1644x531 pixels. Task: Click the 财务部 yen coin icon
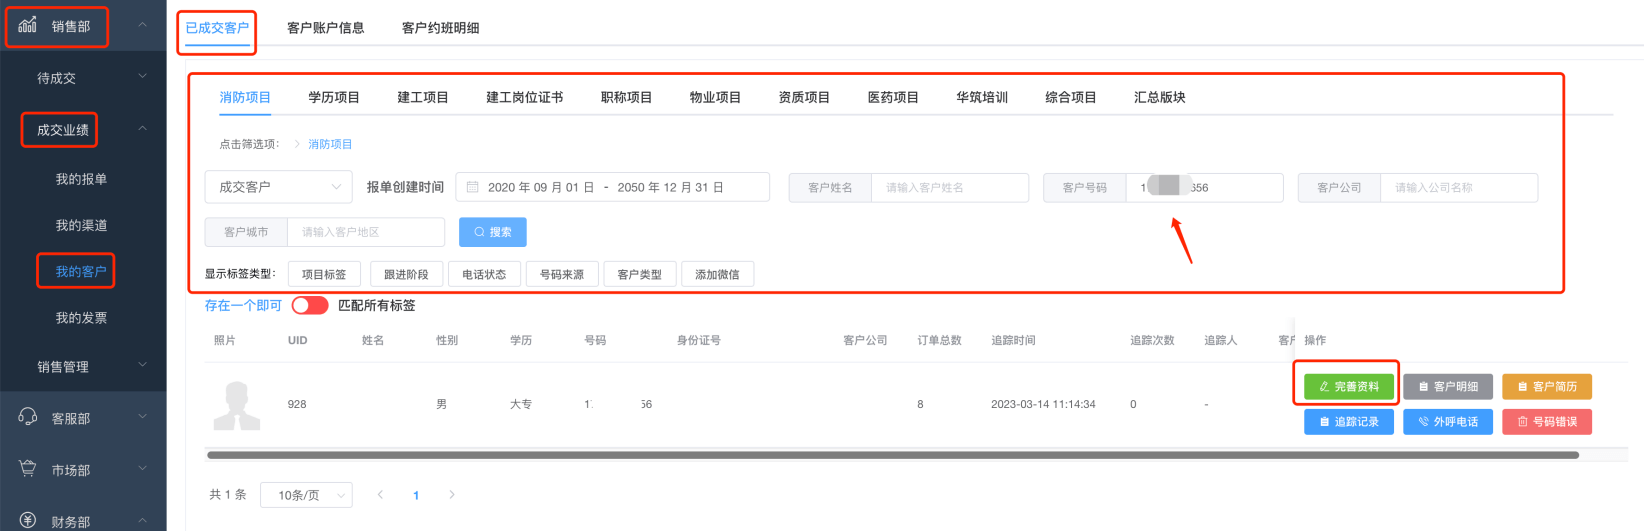pyautogui.click(x=28, y=520)
